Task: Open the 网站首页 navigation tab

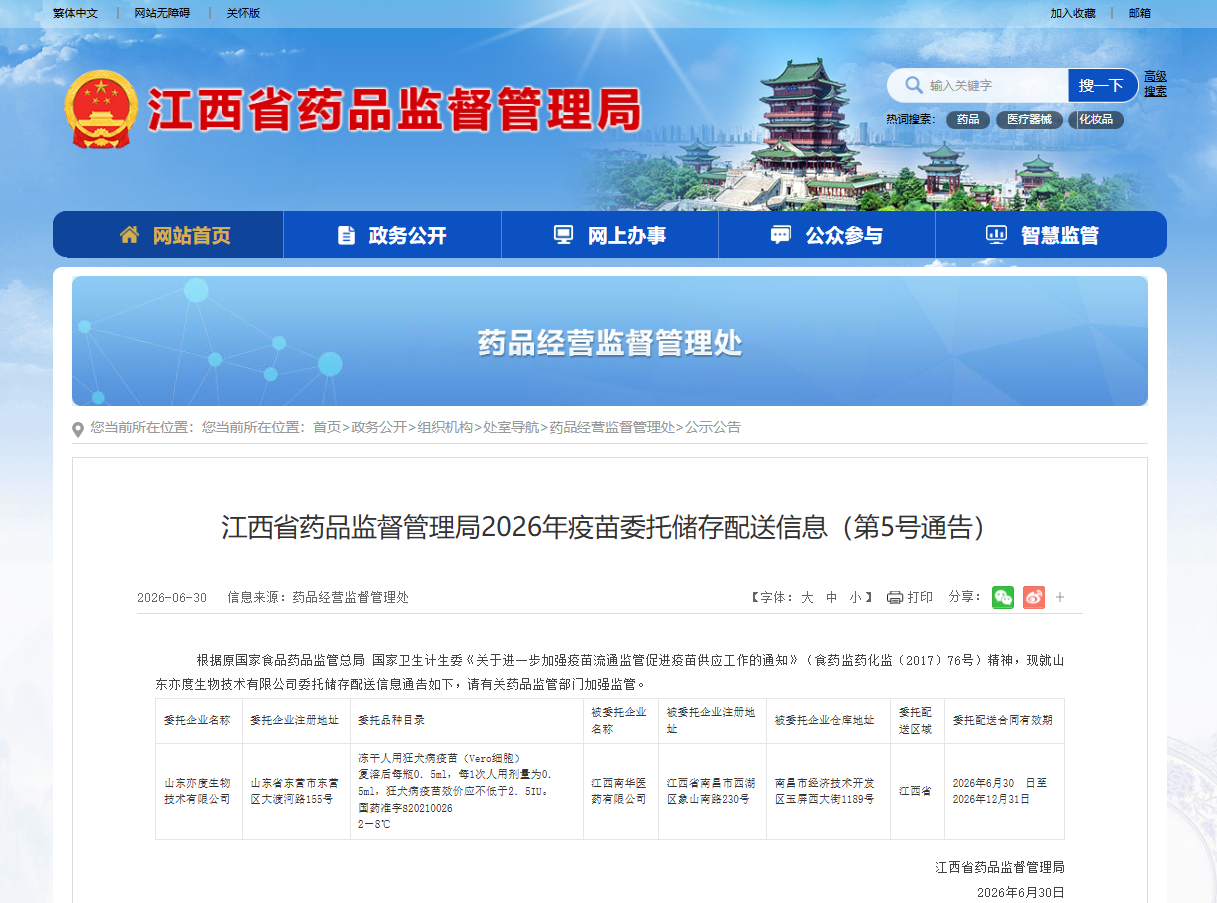Action: point(168,235)
